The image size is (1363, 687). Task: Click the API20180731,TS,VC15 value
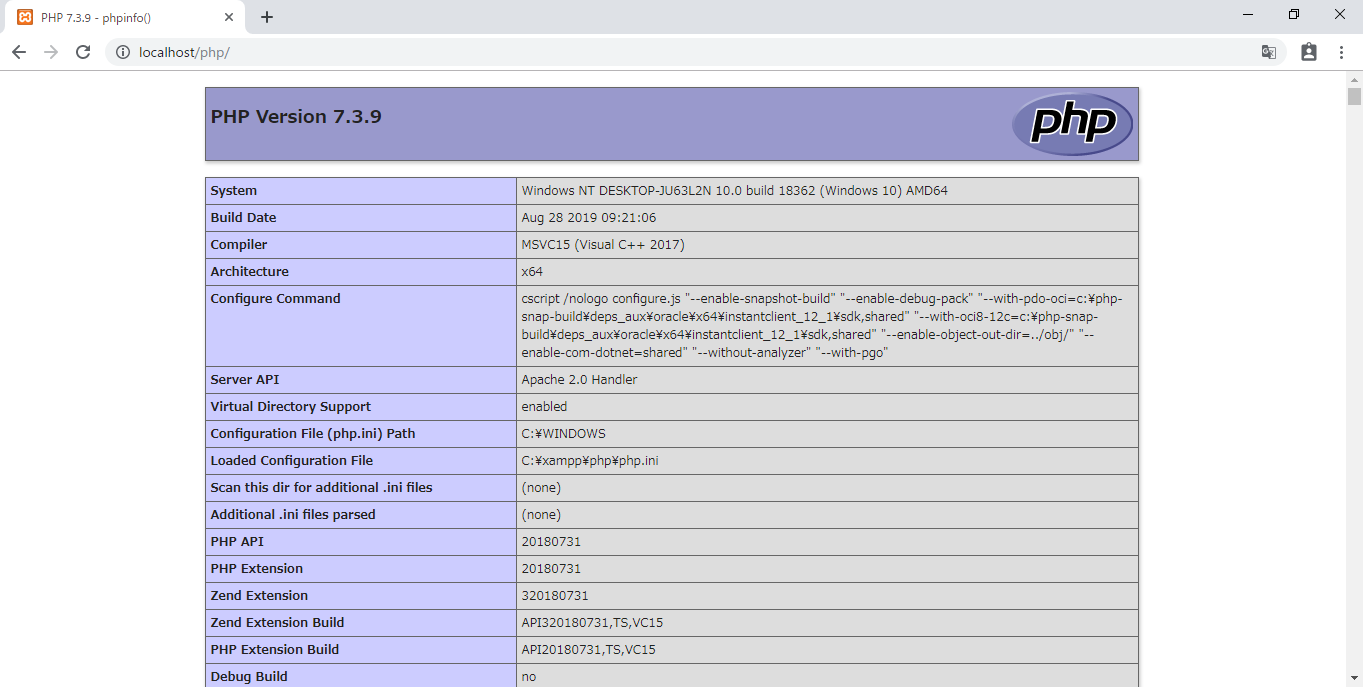588,650
